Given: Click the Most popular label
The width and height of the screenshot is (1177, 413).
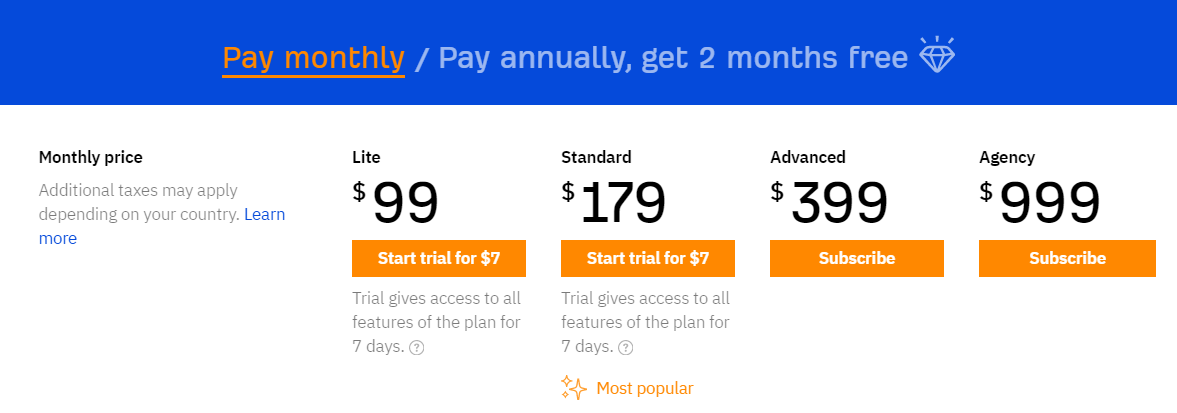Looking at the screenshot, I should coord(645,388).
